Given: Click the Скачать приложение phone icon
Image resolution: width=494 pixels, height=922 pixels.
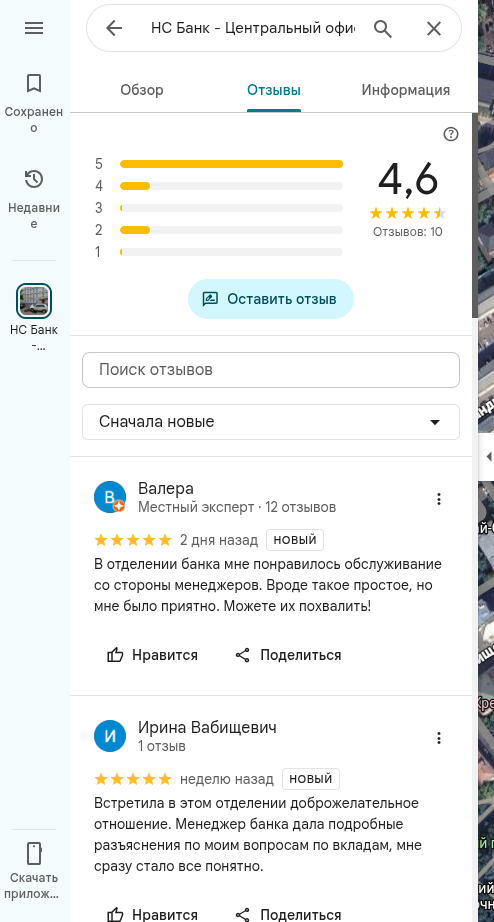Looking at the screenshot, I should coord(34,853).
